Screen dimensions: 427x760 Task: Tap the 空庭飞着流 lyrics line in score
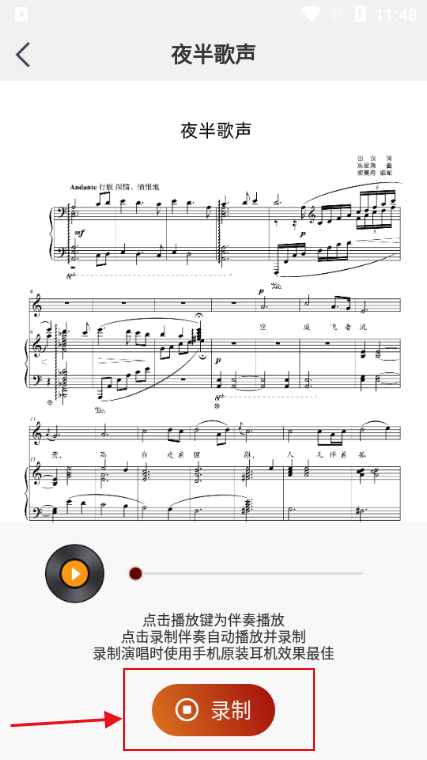pos(313,327)
